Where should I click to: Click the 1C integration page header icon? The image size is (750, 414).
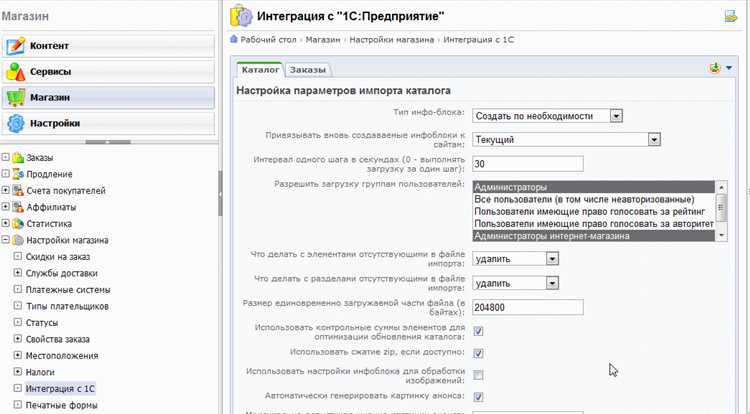(x=241, y=16)
